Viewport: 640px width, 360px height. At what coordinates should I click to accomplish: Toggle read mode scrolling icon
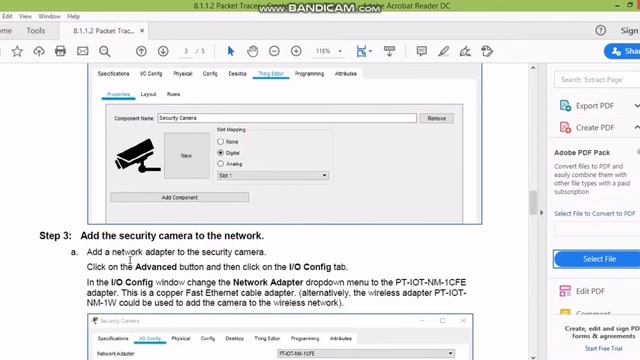[389, 51]
